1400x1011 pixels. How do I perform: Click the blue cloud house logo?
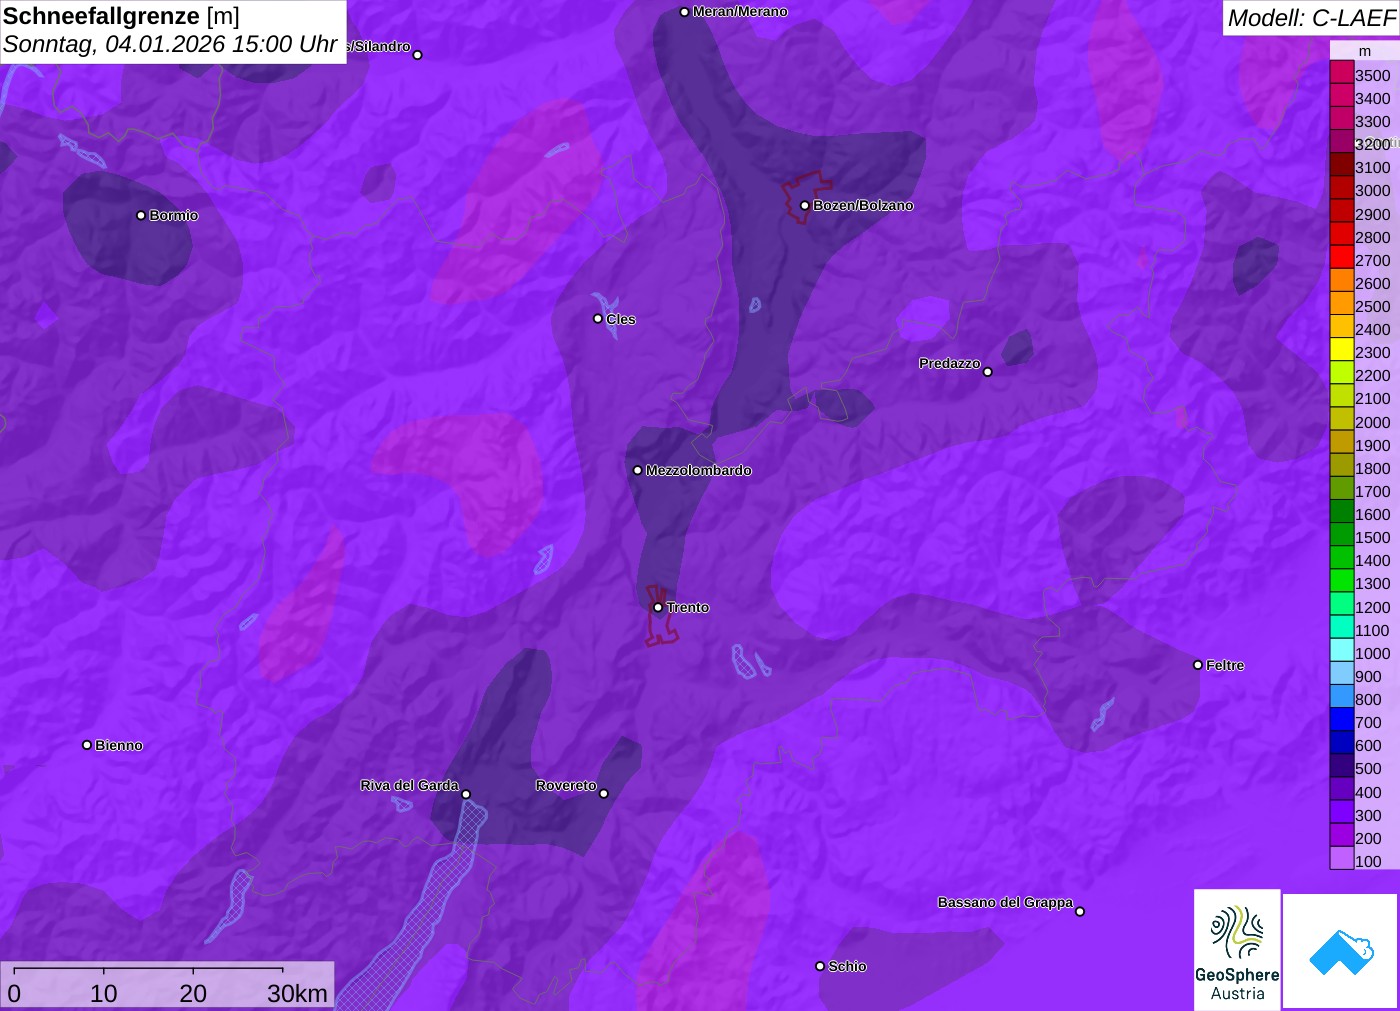tap(1341, 951)
